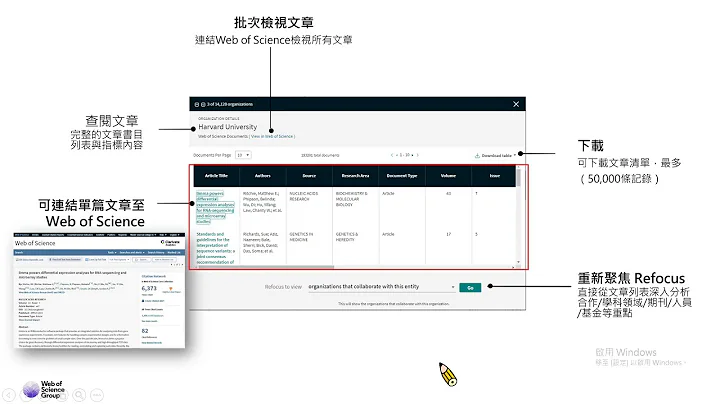The width and height of the screenshot is (720, 404).
Task: Click the 'Richards, Sue' authors cell
Action: click(261, 242)
